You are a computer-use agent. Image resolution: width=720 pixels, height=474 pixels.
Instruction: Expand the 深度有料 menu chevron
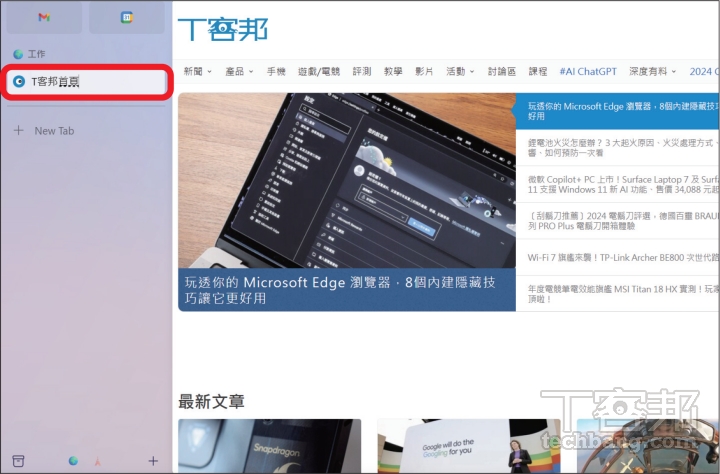[x=674, y=72]
